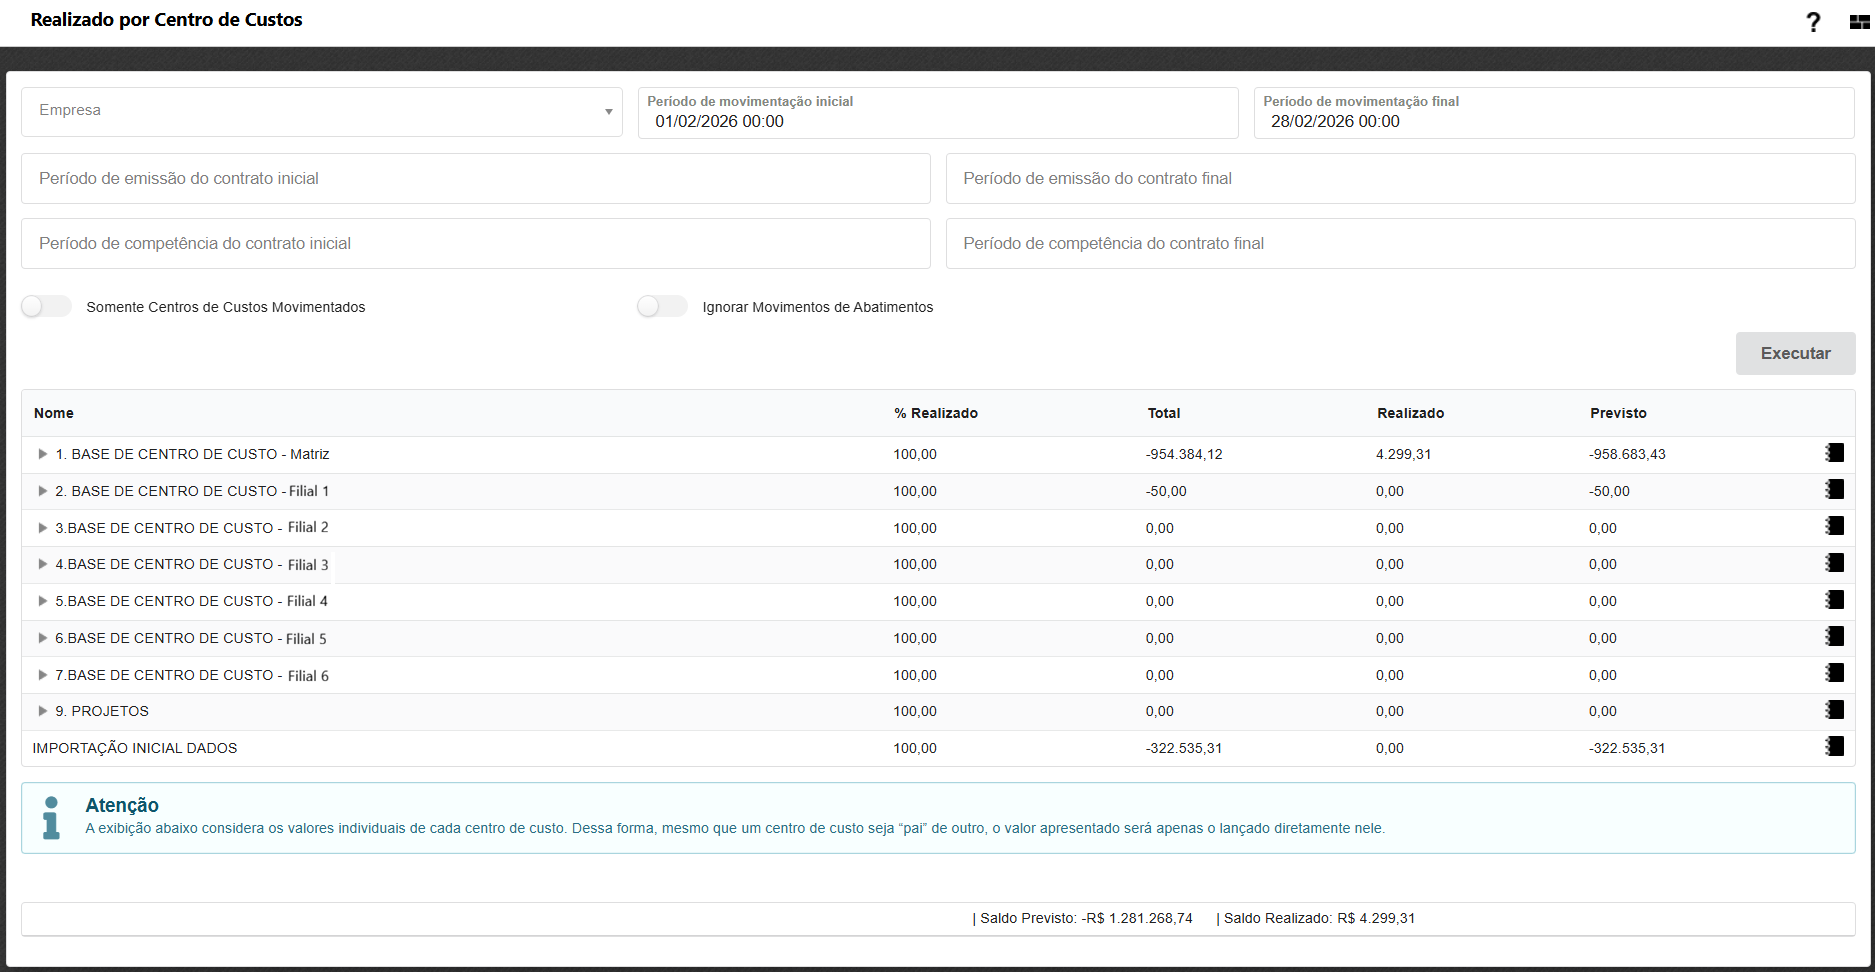Screen dimensions: 1875x972
Task: Open the Empresa dropdown
Action: point(322,111)
